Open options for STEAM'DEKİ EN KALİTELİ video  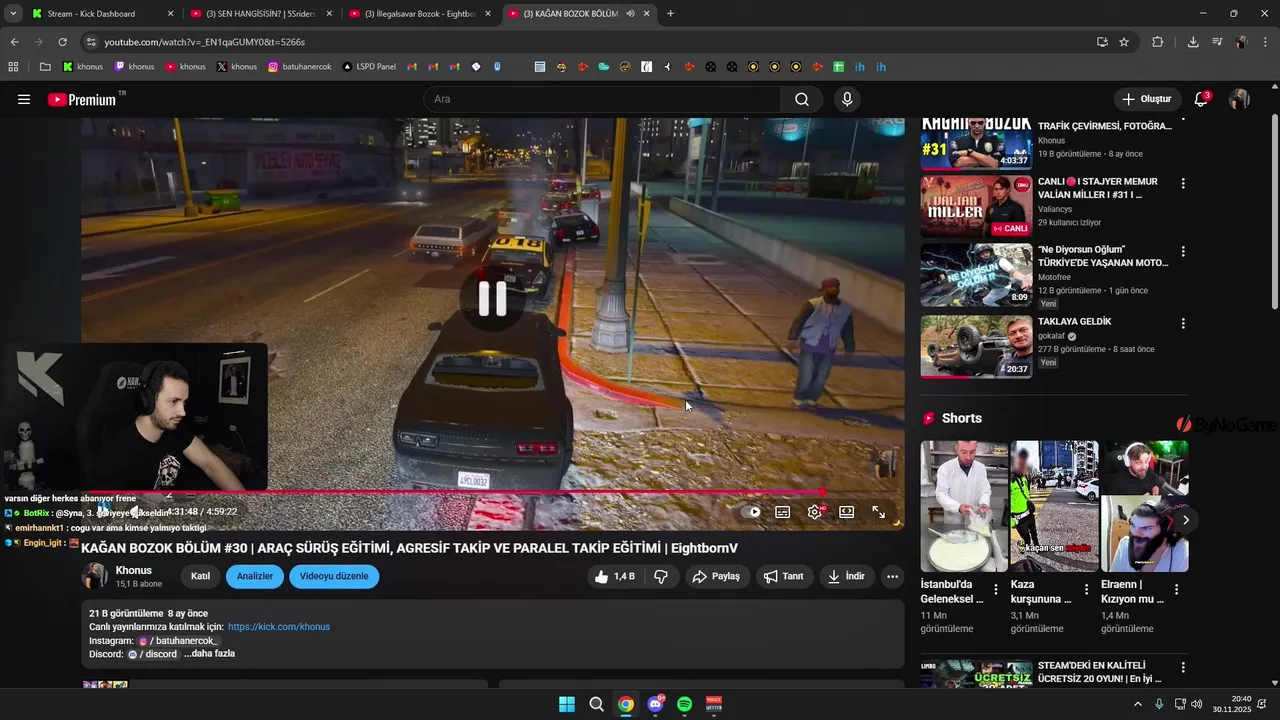click(1183, 668)
